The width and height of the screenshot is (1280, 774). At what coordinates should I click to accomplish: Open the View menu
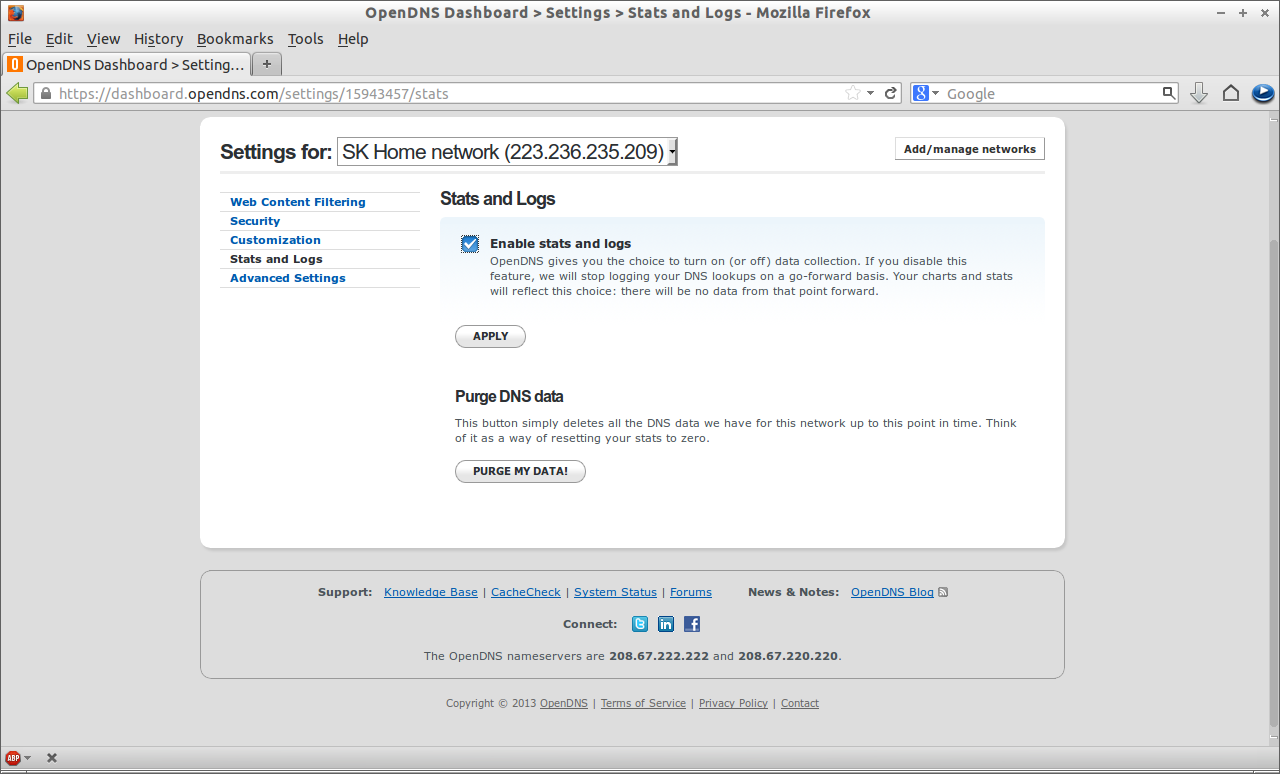point(103,39)
